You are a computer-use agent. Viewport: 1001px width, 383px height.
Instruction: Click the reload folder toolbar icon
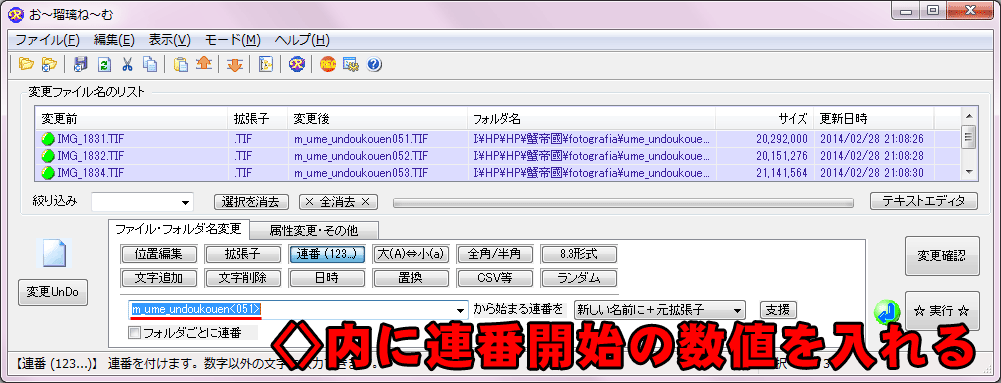click(49, 64)
